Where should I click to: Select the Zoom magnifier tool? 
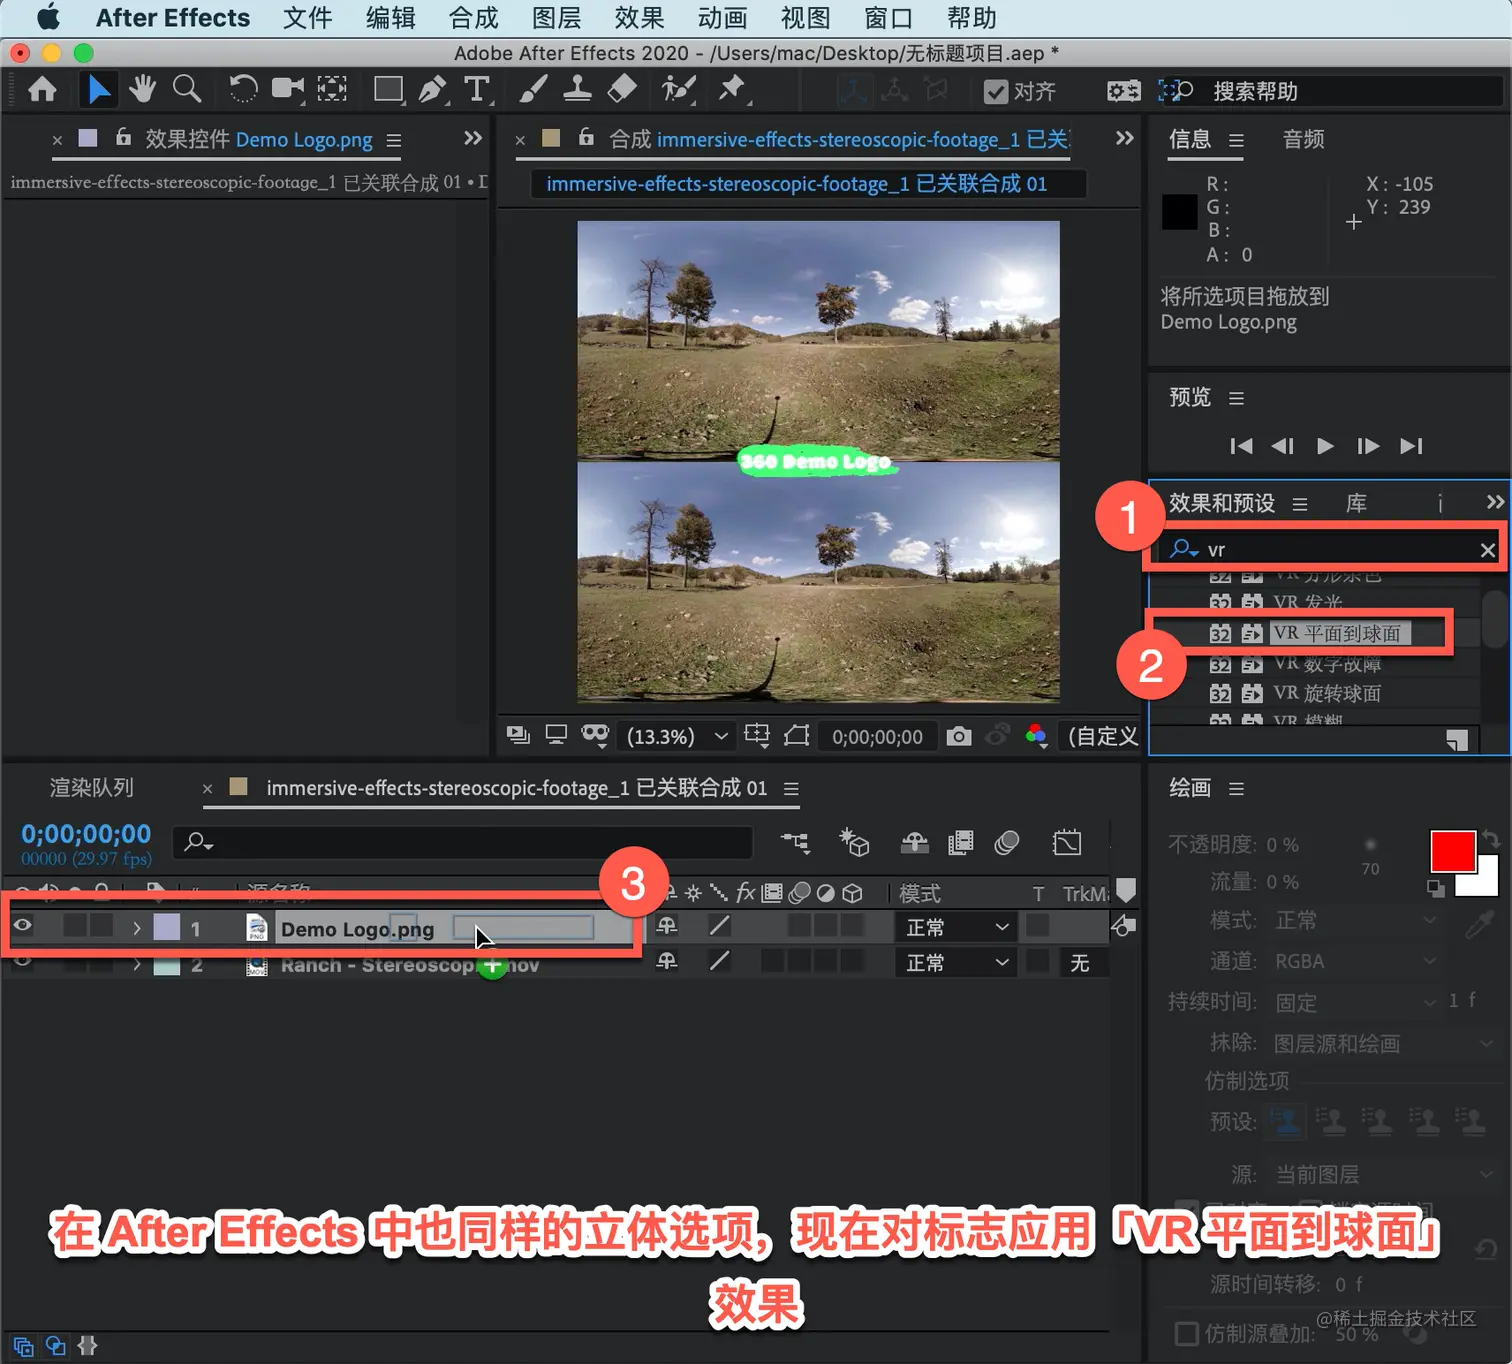(187, 89)
